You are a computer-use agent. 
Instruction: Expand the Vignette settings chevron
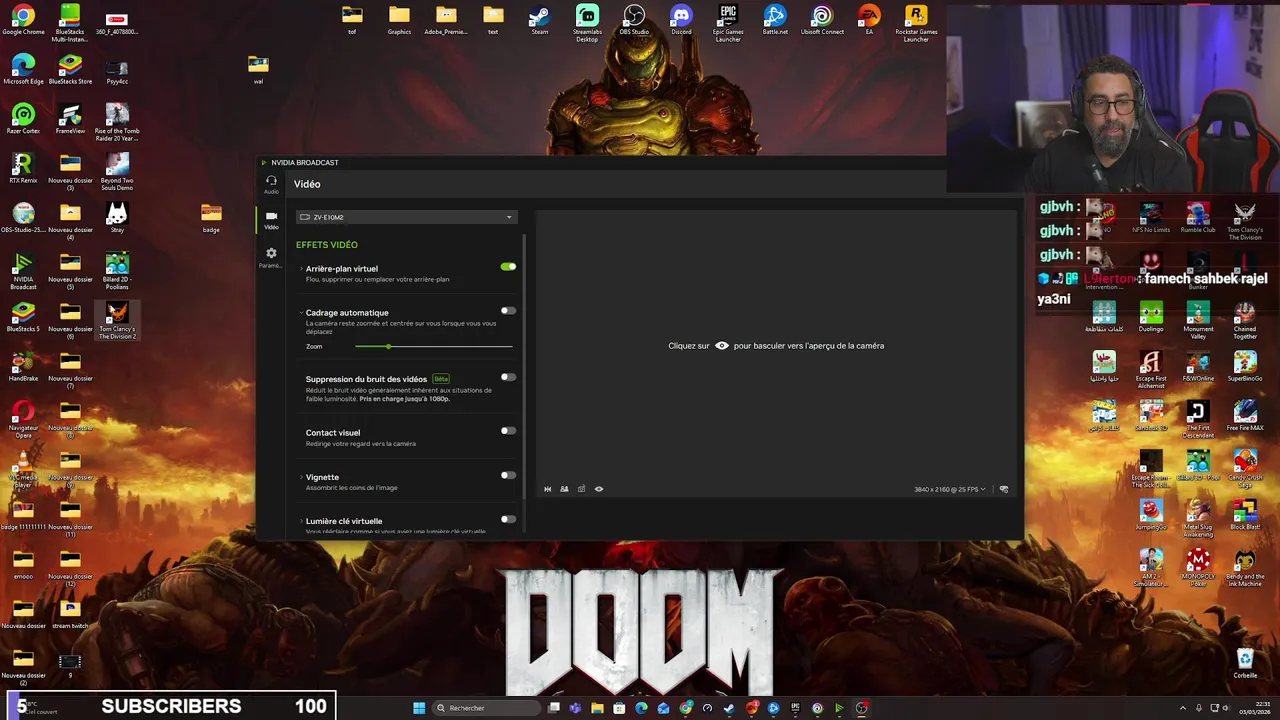pos(301,477)
